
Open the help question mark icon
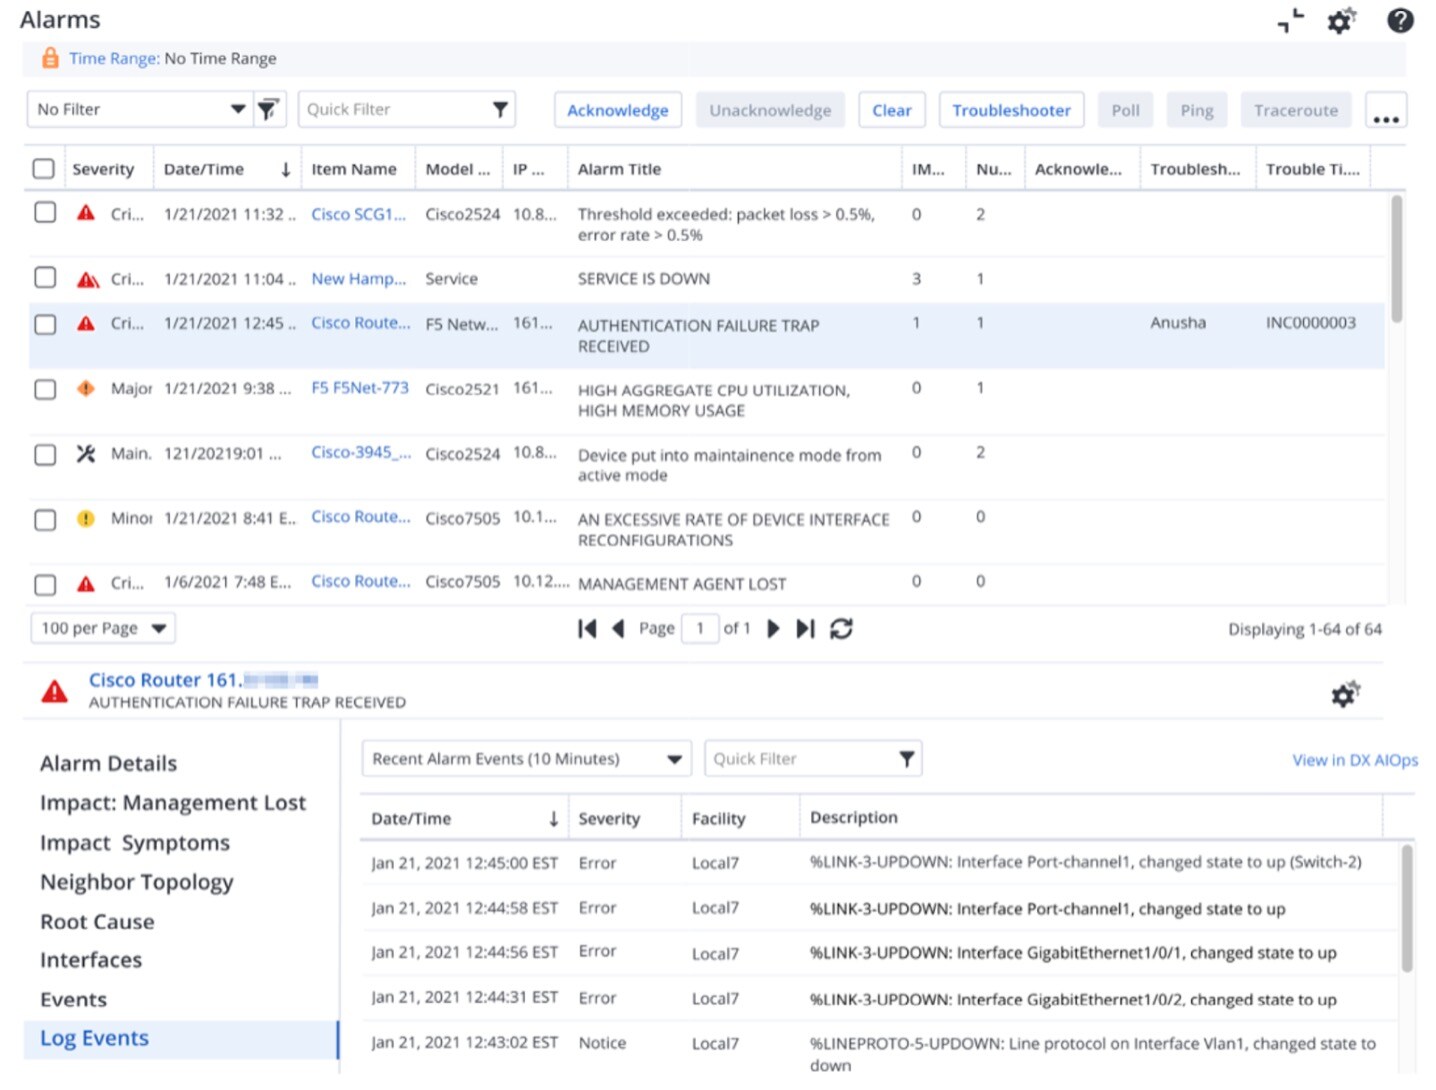click(1400, 20)
